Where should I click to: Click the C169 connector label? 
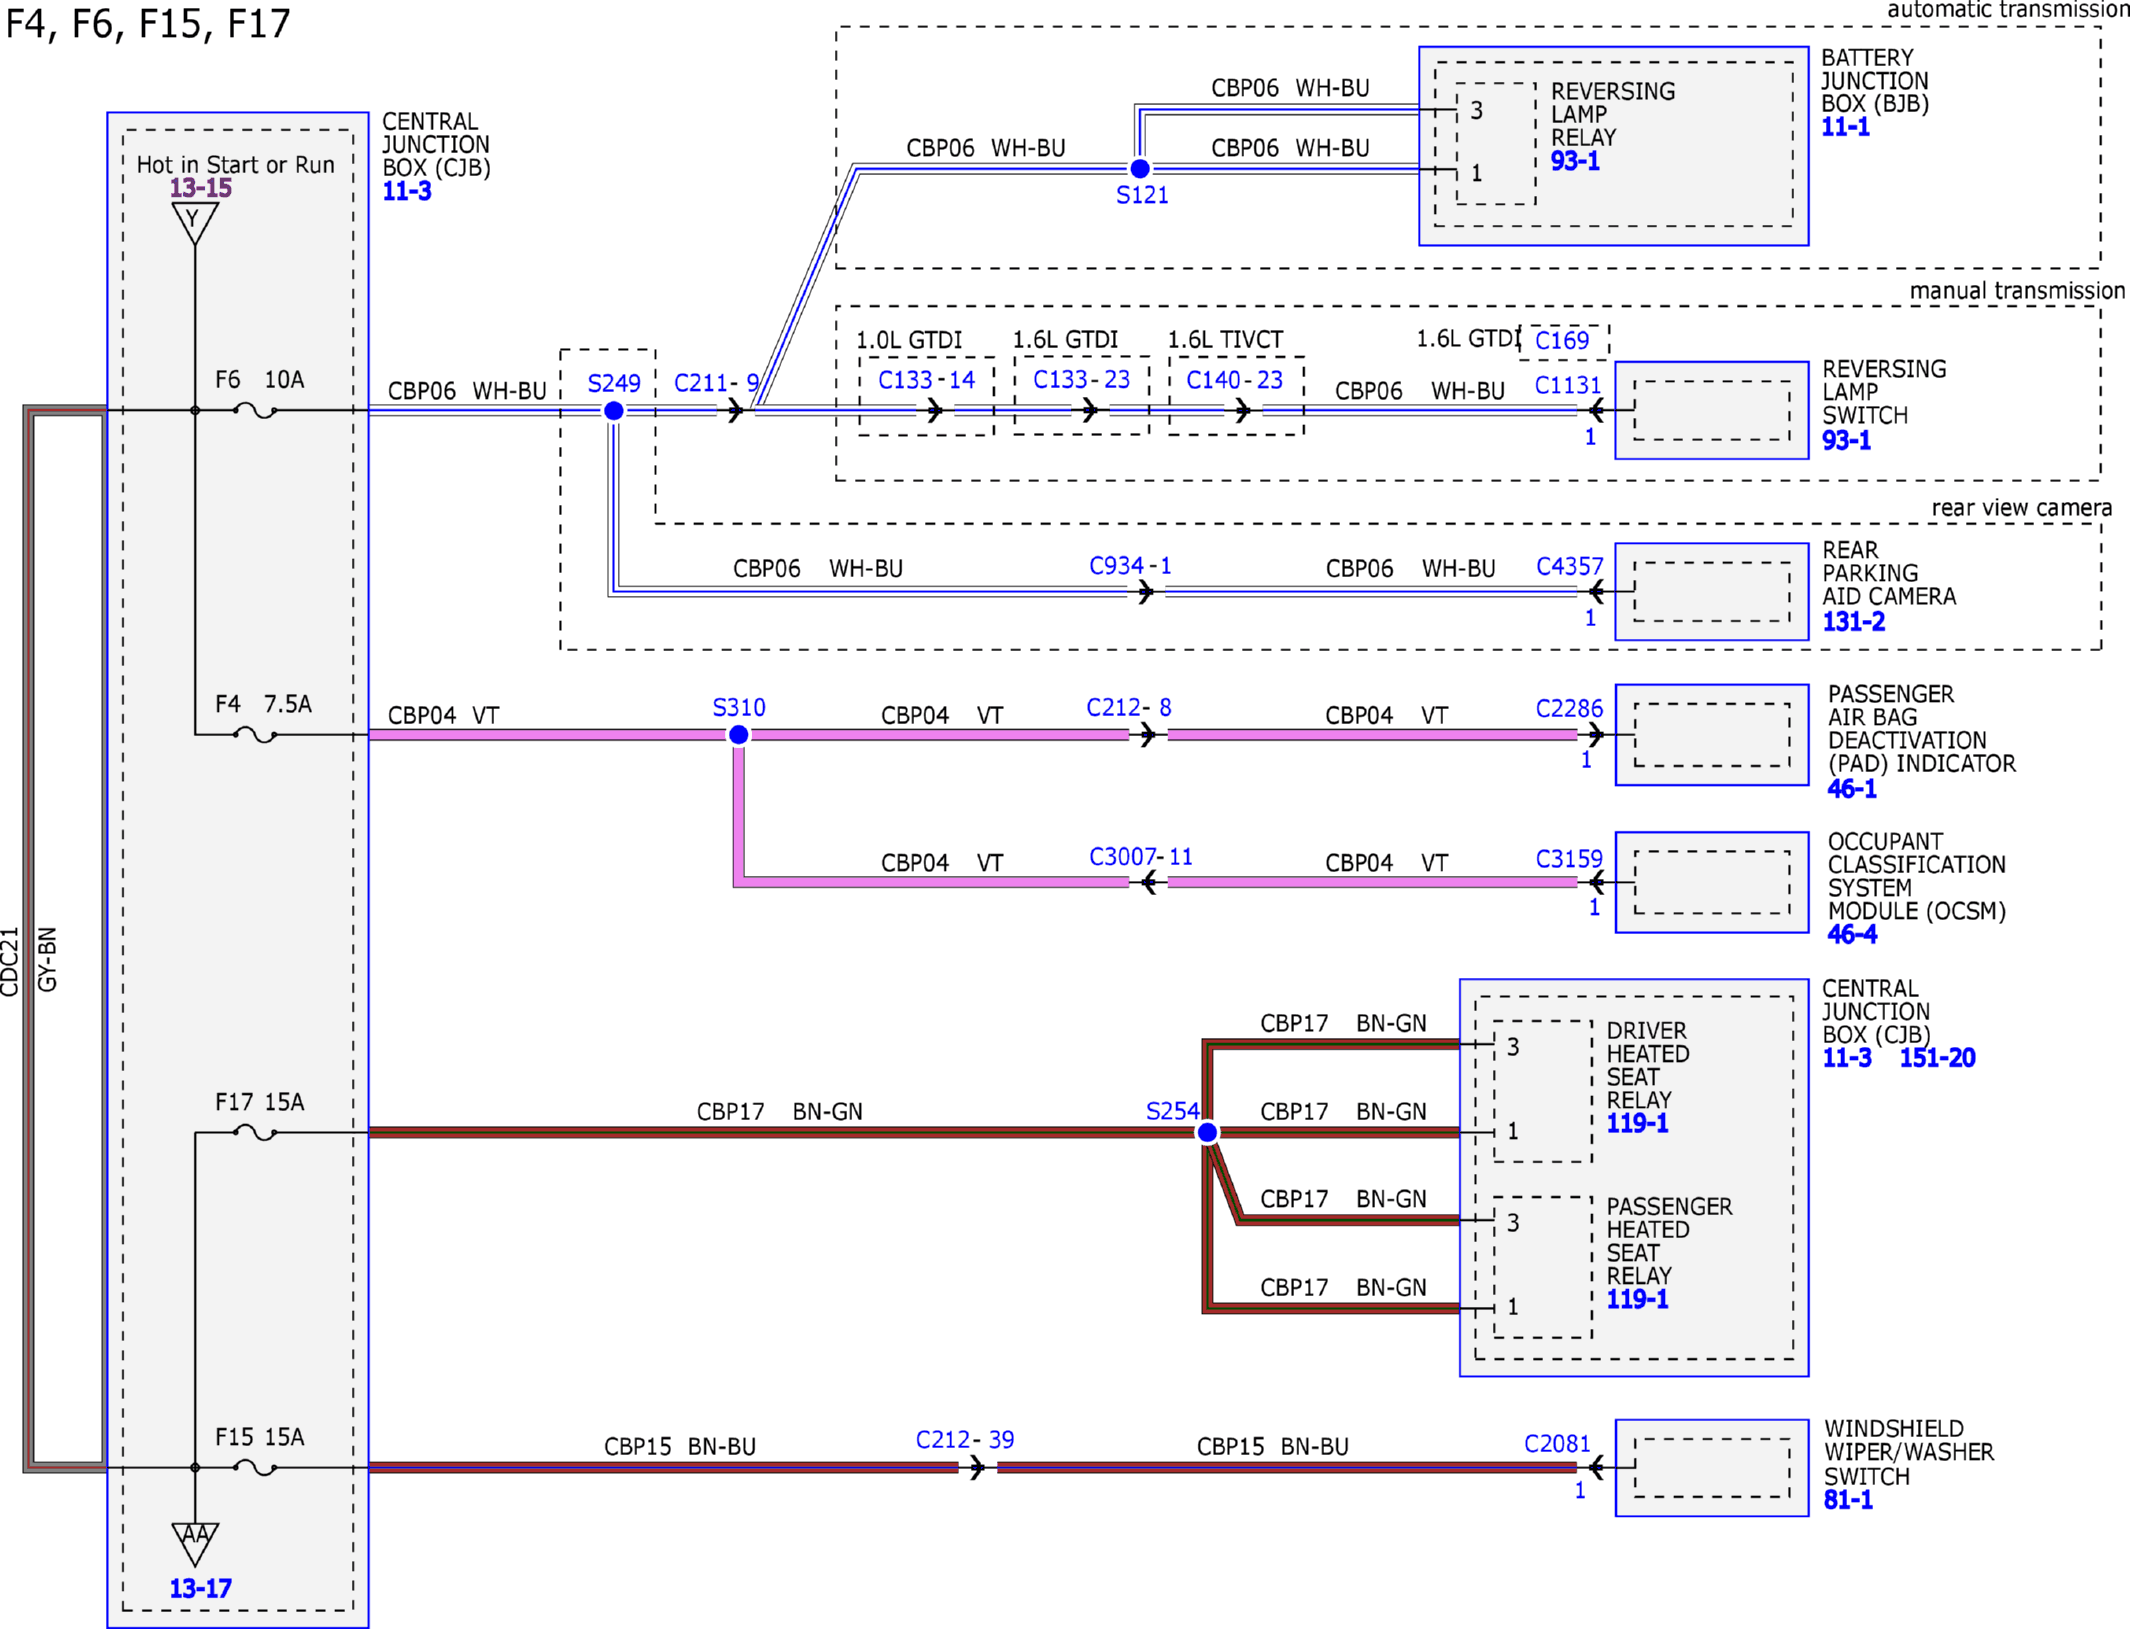point(1562,340)
